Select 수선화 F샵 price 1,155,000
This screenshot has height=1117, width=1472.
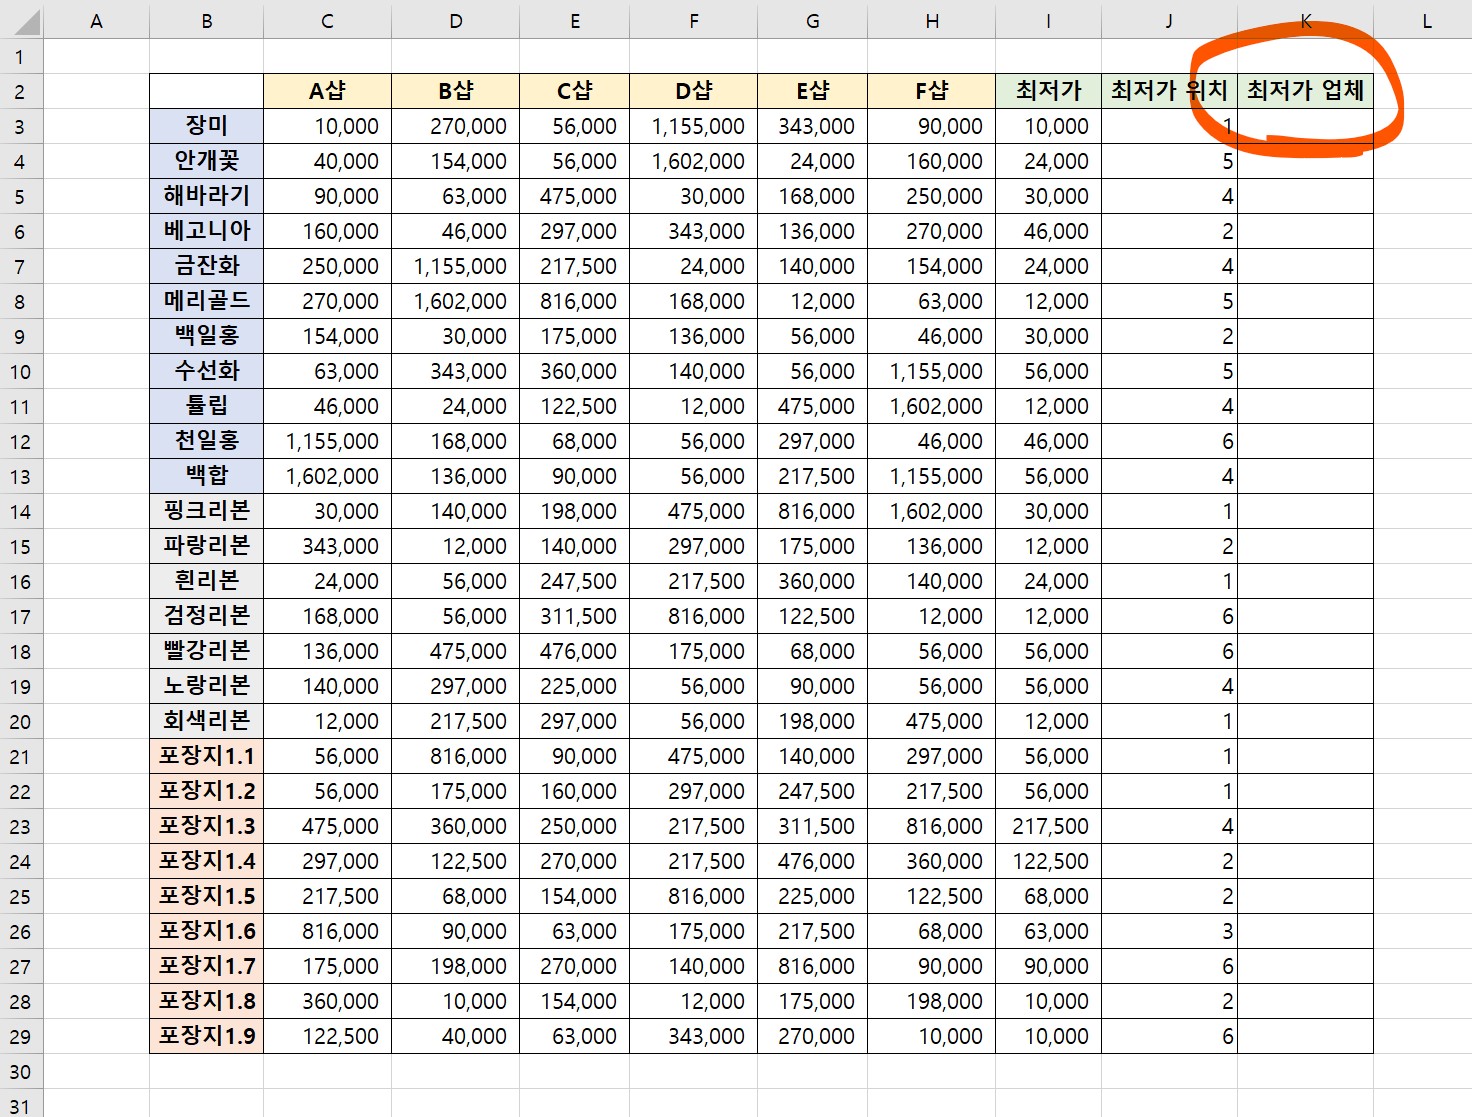coord(931,371)
